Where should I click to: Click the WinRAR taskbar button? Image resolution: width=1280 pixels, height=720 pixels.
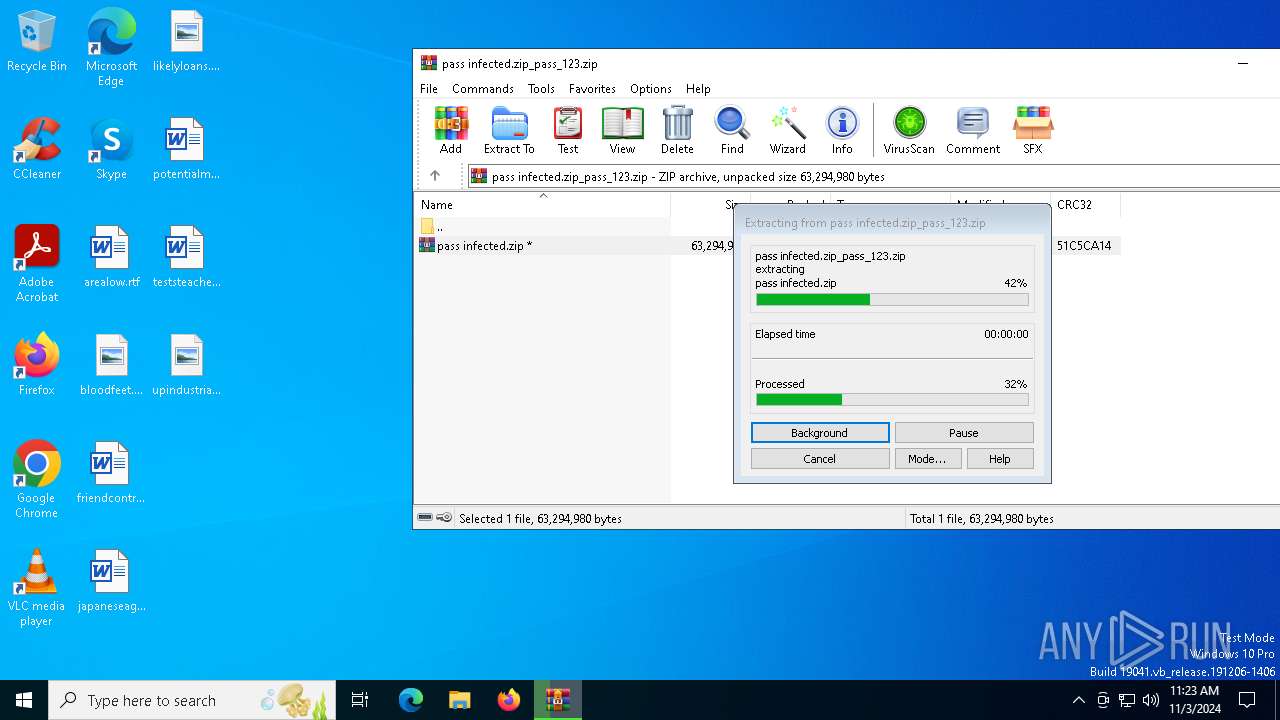pos(557,700)
